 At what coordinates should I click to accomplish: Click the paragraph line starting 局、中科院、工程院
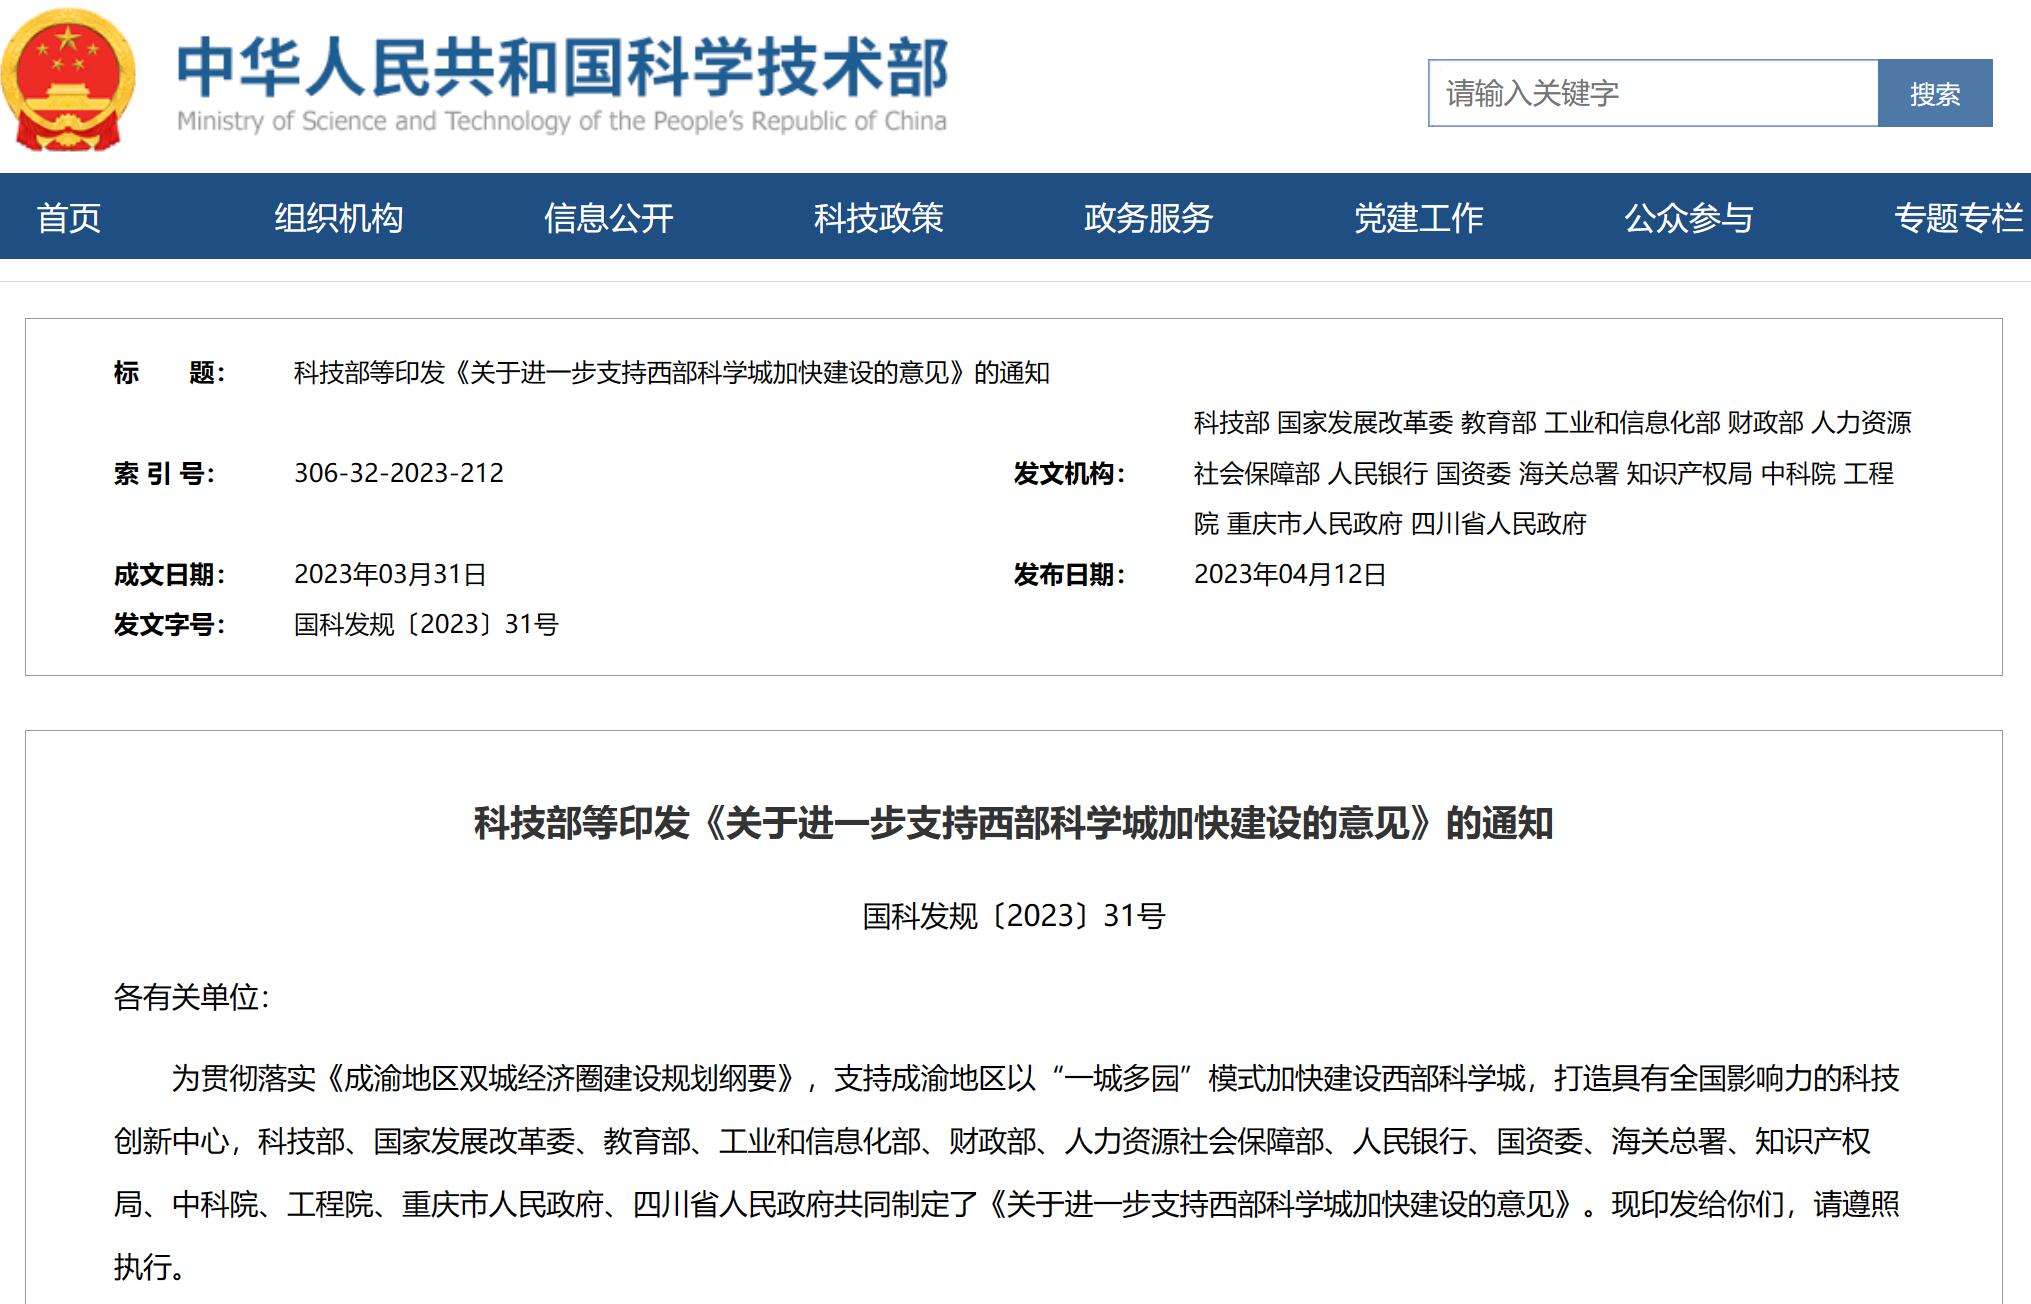(1006, 1203)
